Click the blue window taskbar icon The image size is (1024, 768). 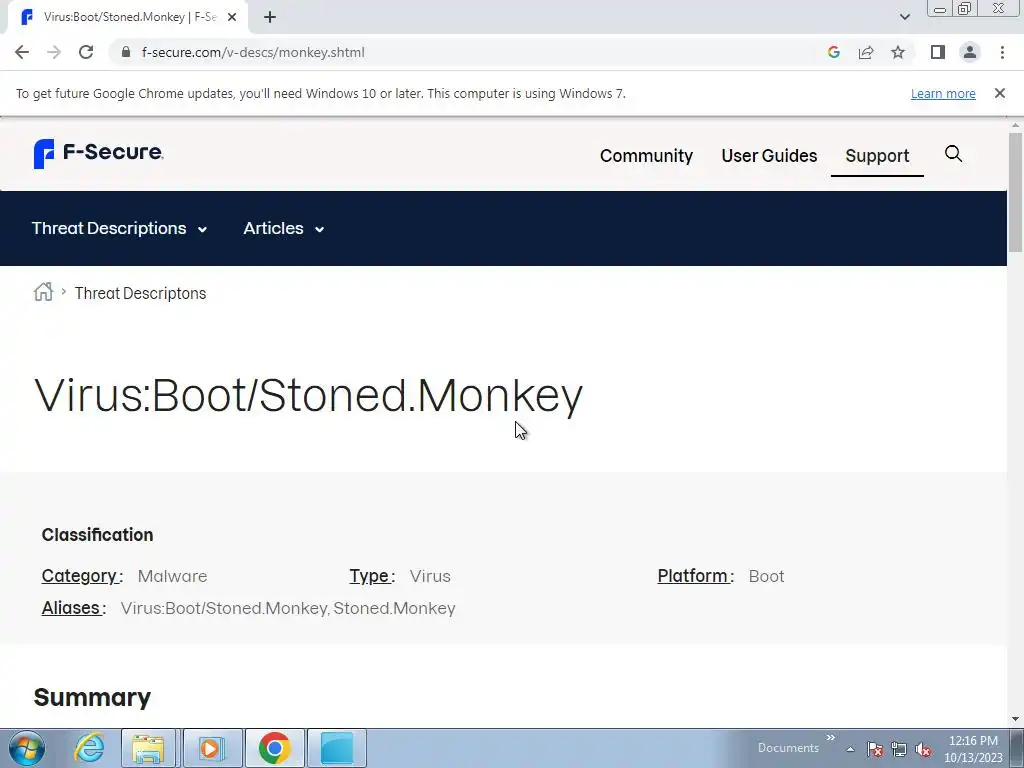(x=337, y=748)
